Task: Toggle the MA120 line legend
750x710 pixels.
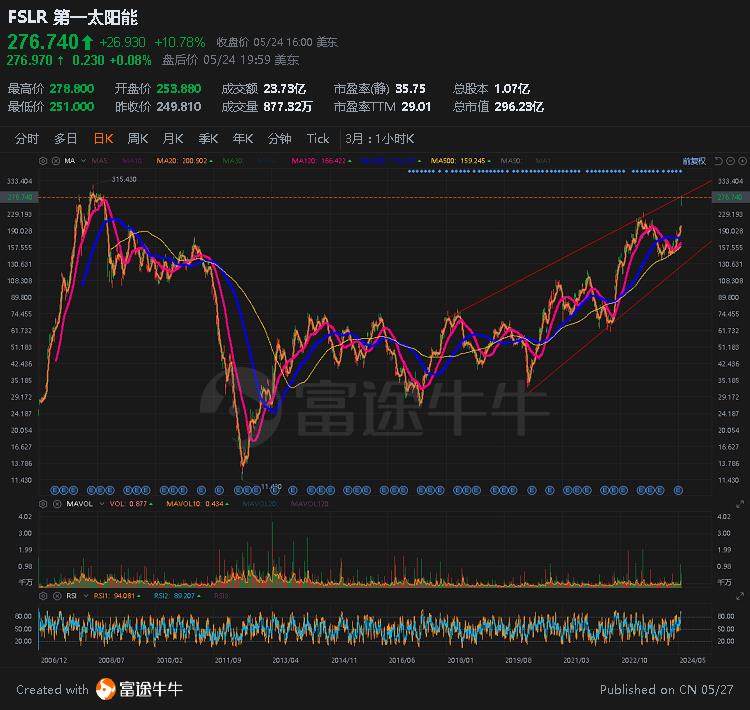Action: (320, 161)
